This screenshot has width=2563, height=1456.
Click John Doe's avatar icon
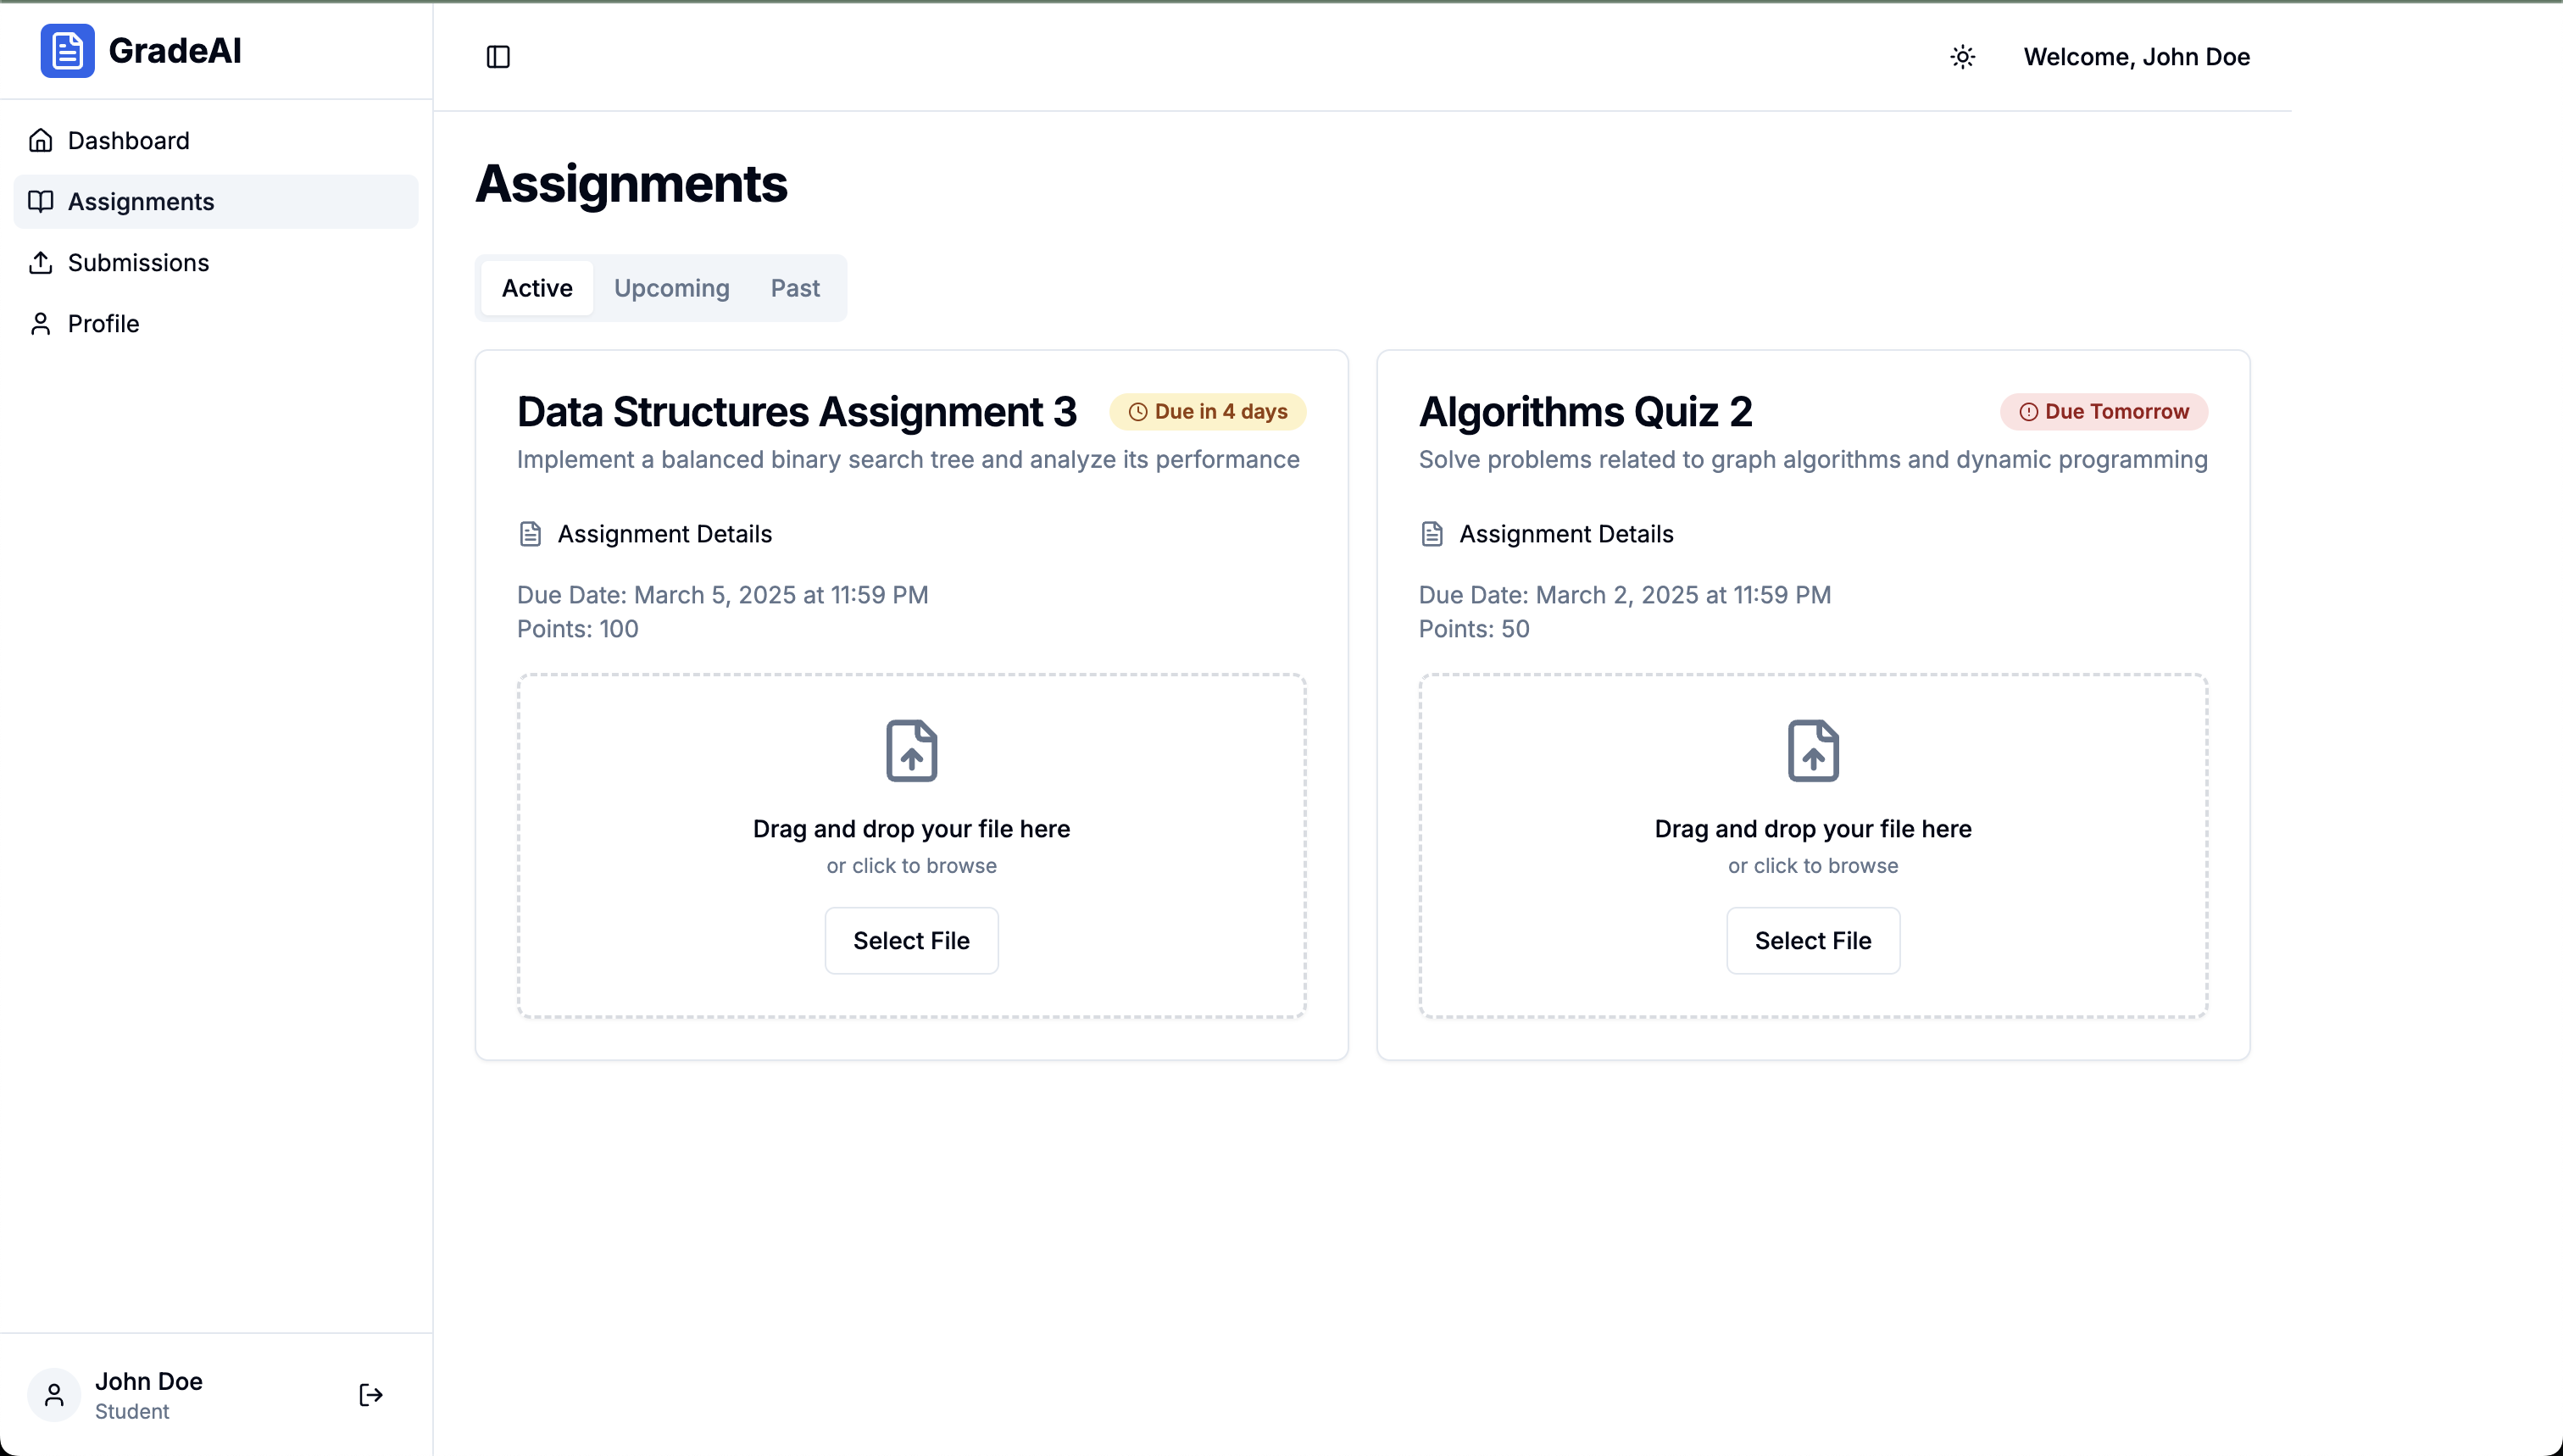54,1395
